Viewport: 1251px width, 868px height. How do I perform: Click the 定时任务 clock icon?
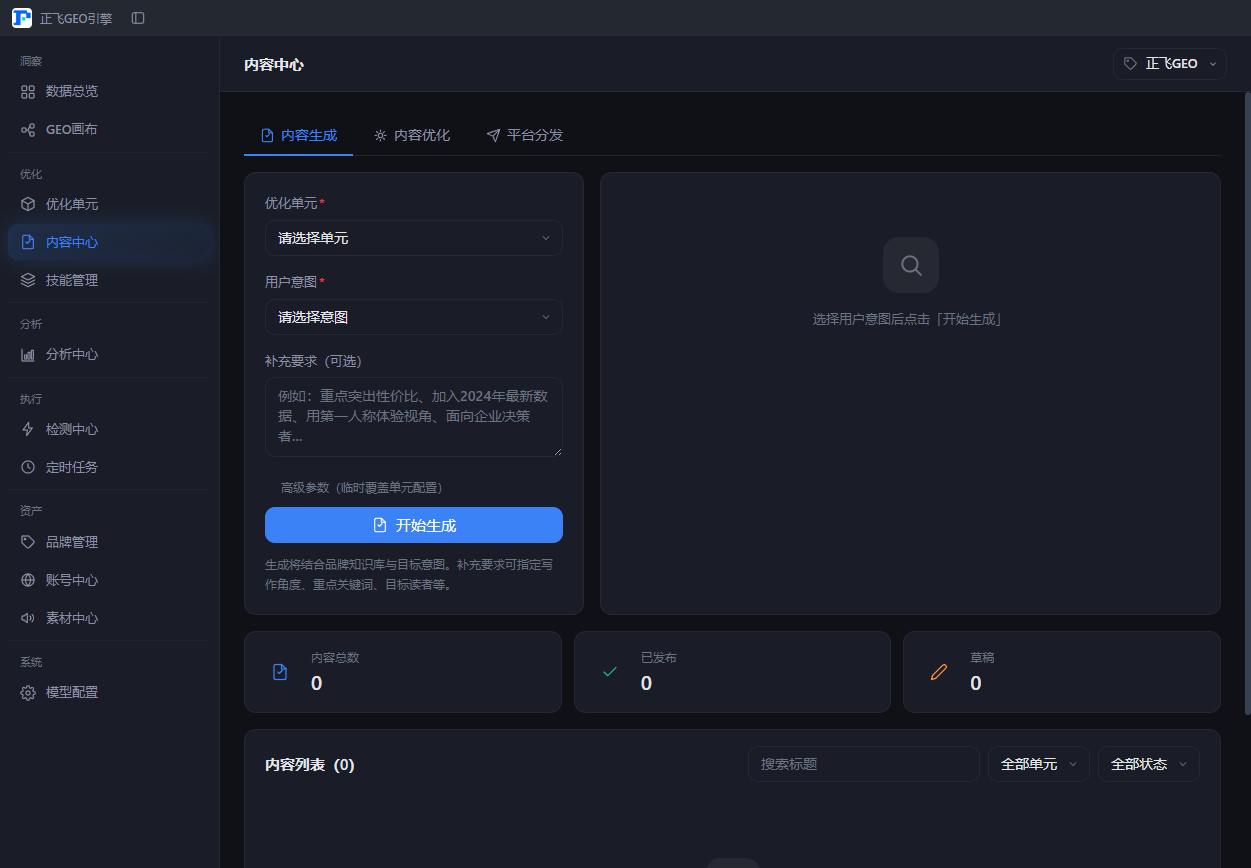coord(28,467)
